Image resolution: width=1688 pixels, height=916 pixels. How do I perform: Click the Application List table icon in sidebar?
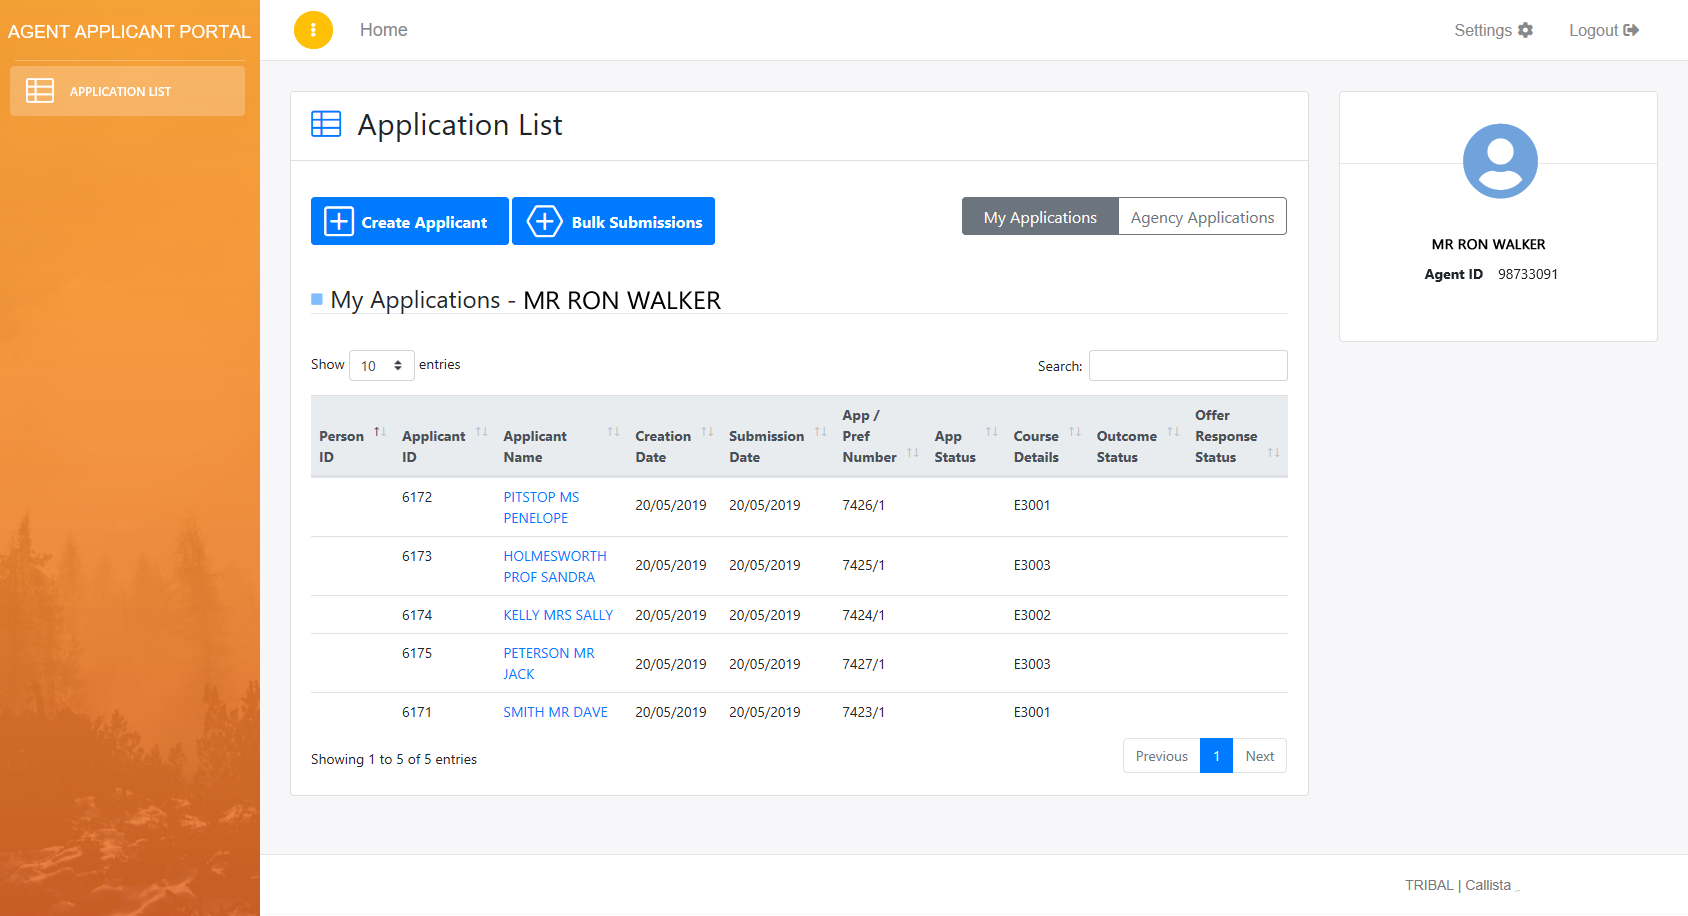pyautogui.click(x=40, y=90)
